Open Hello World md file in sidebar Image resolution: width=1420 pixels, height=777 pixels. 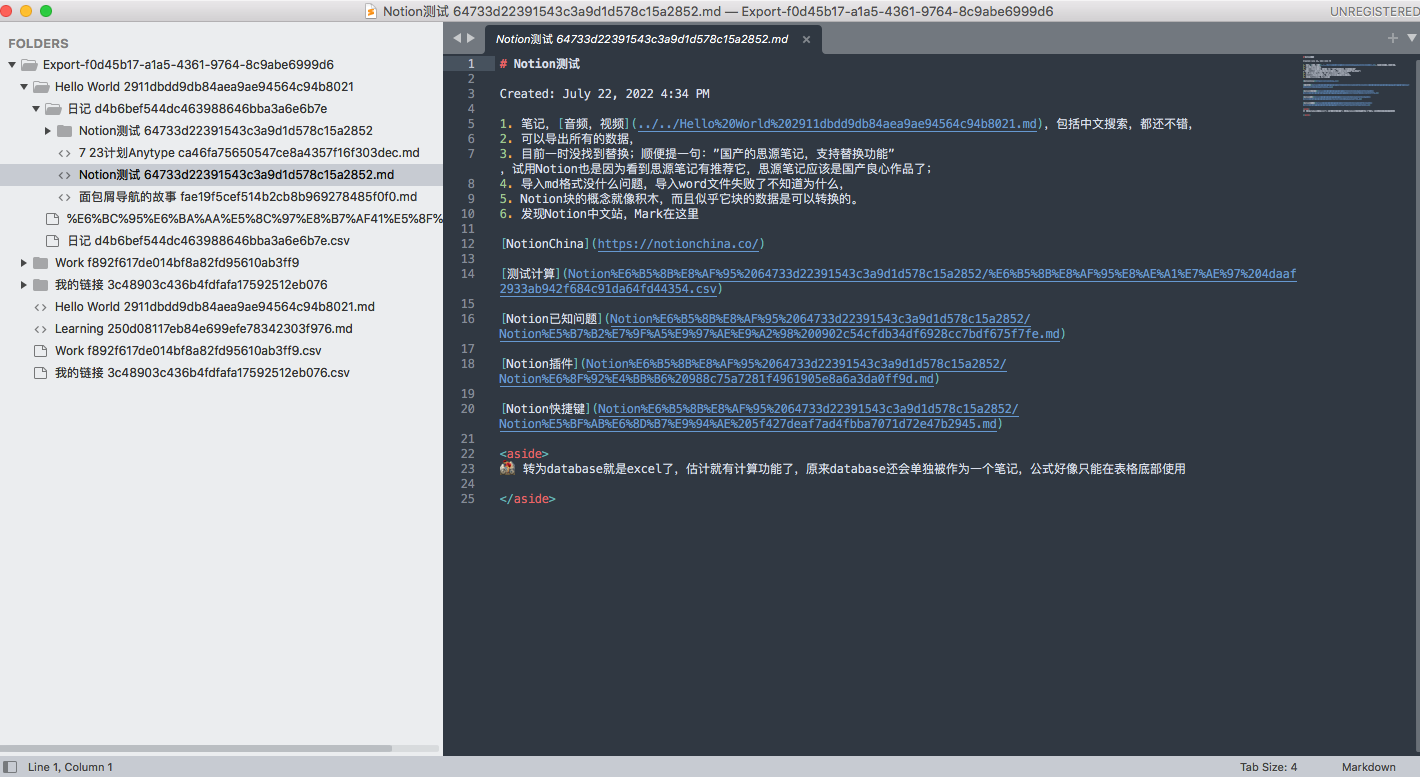pyautogui.click(x=215, y=307)
